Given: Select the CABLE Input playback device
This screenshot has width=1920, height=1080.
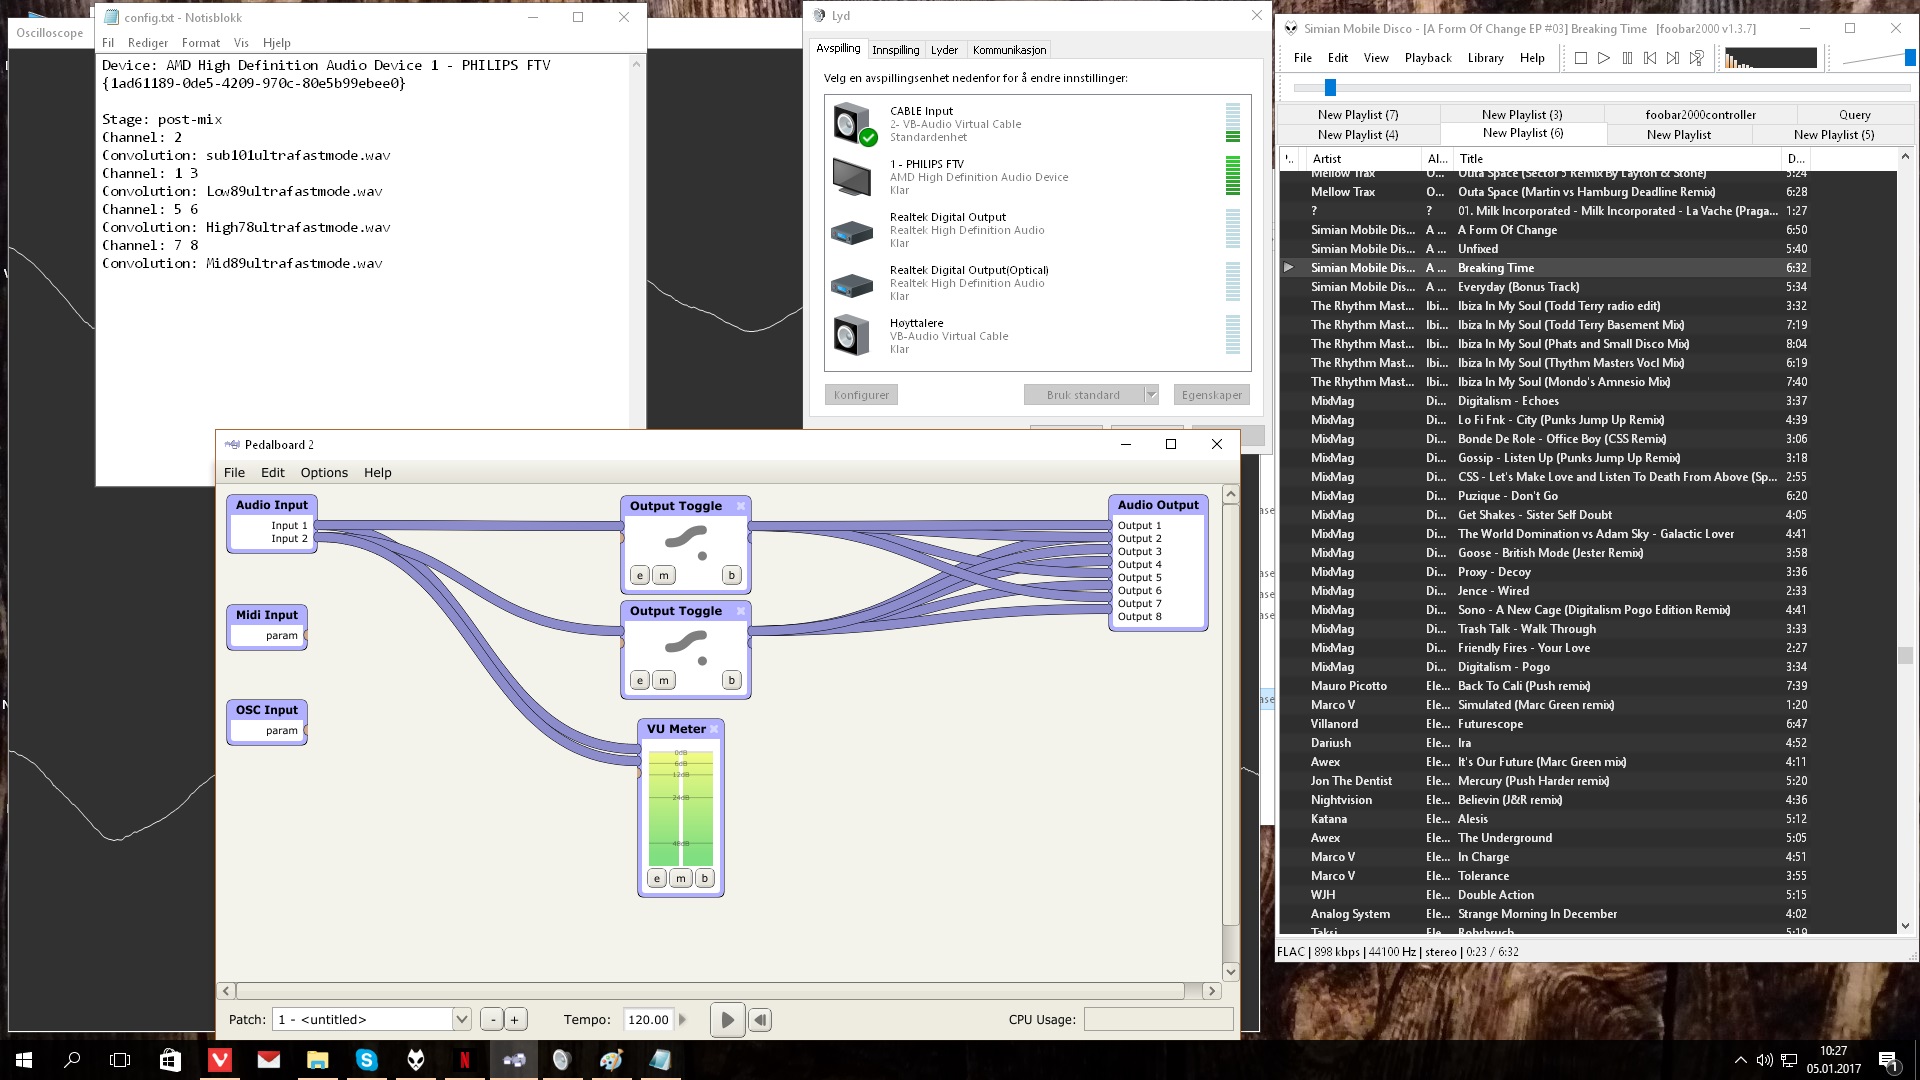Looking at the screenshot, I should pos(1036,124).
